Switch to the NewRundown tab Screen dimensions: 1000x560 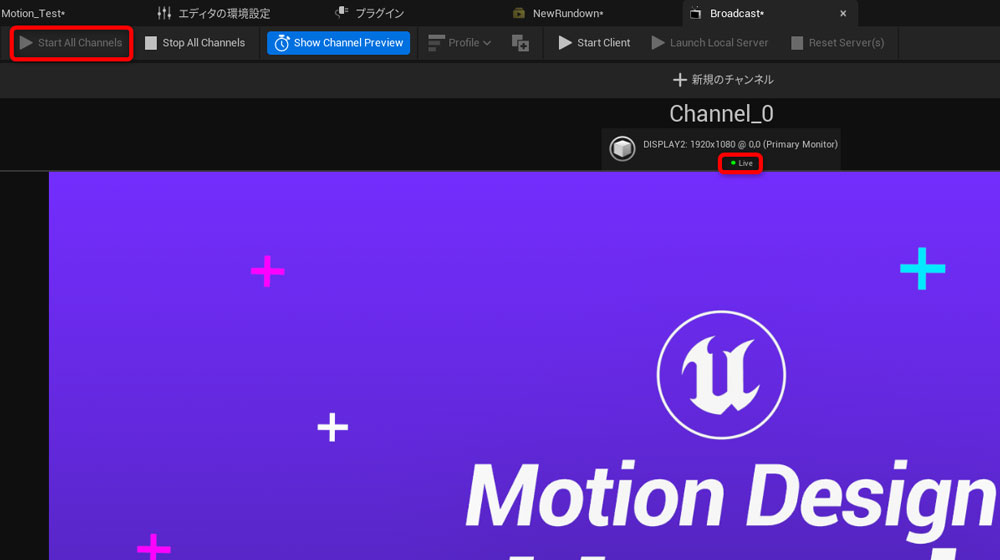click(559, 13)
